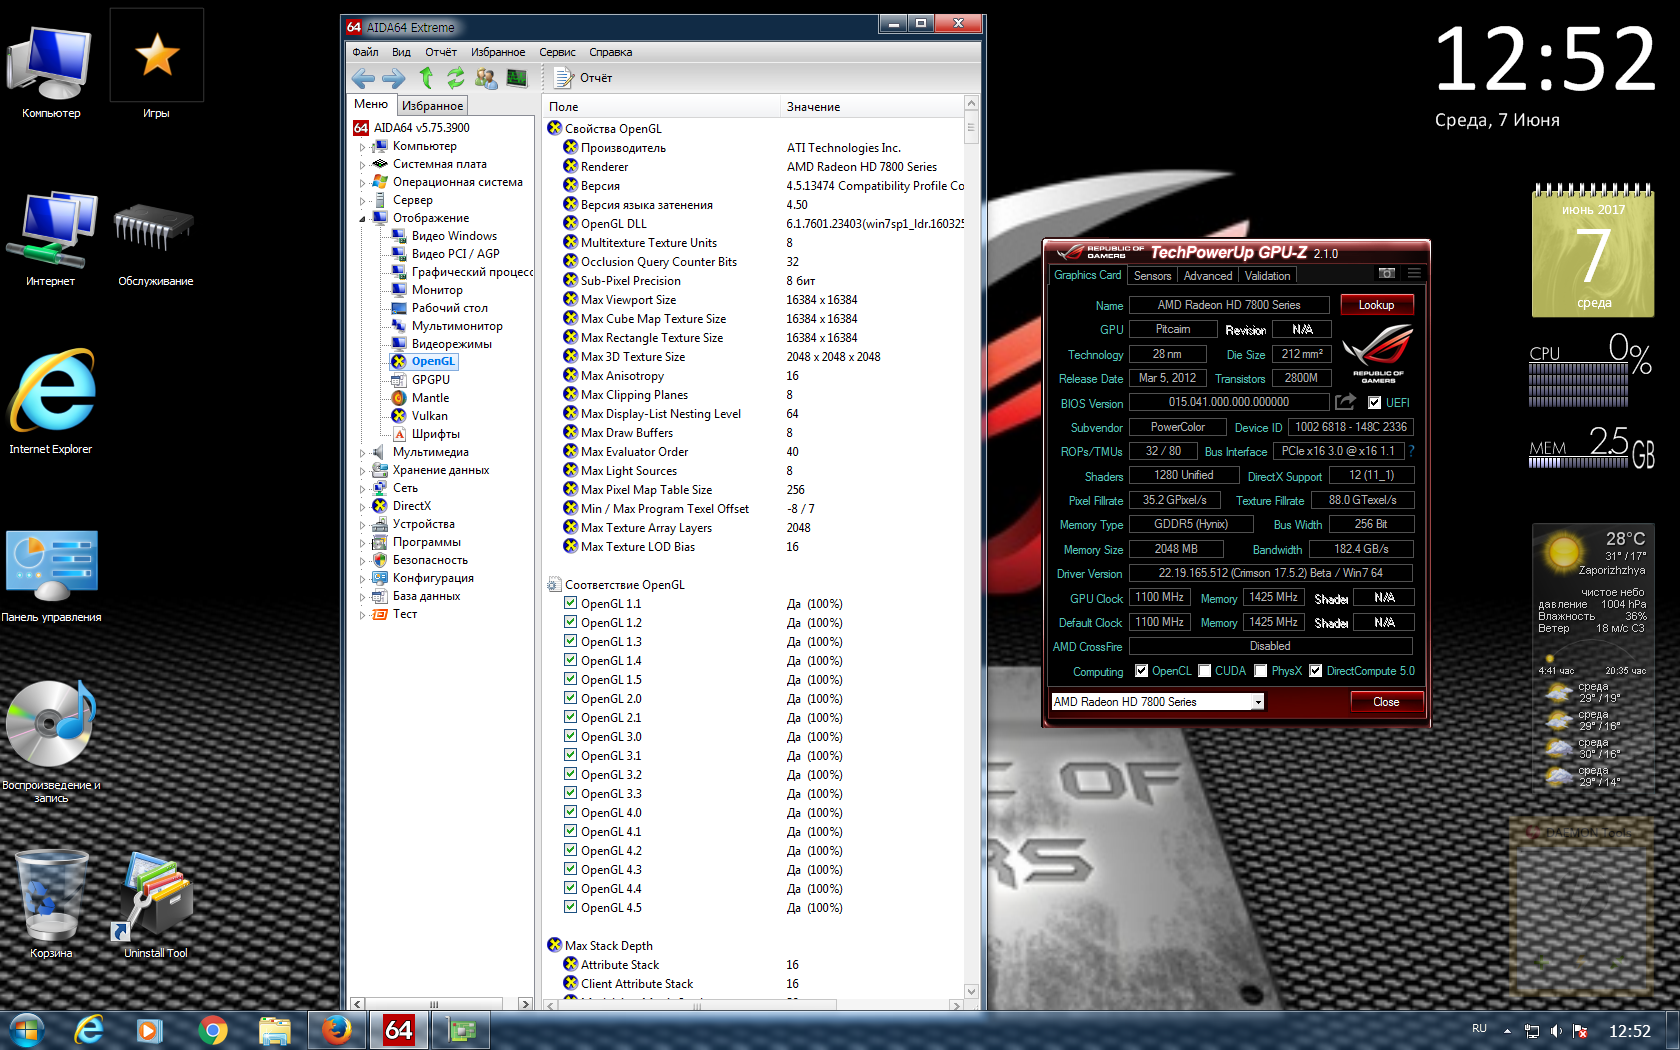This screenshot has height=1050, width=1680.
Task: Open the Validation tab in GPU-Z
Action: 1267,276
